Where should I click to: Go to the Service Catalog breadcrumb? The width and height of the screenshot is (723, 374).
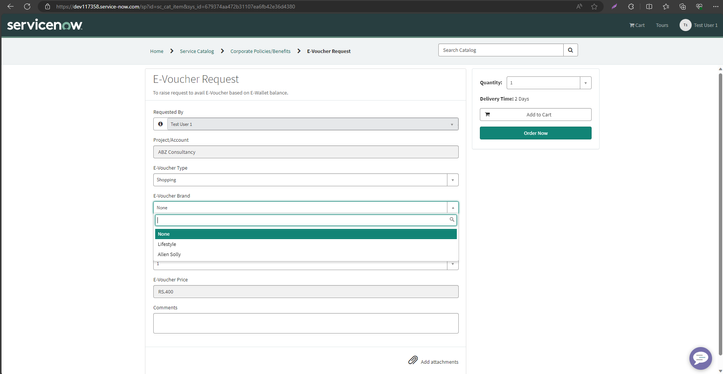(x=197, y=51)
